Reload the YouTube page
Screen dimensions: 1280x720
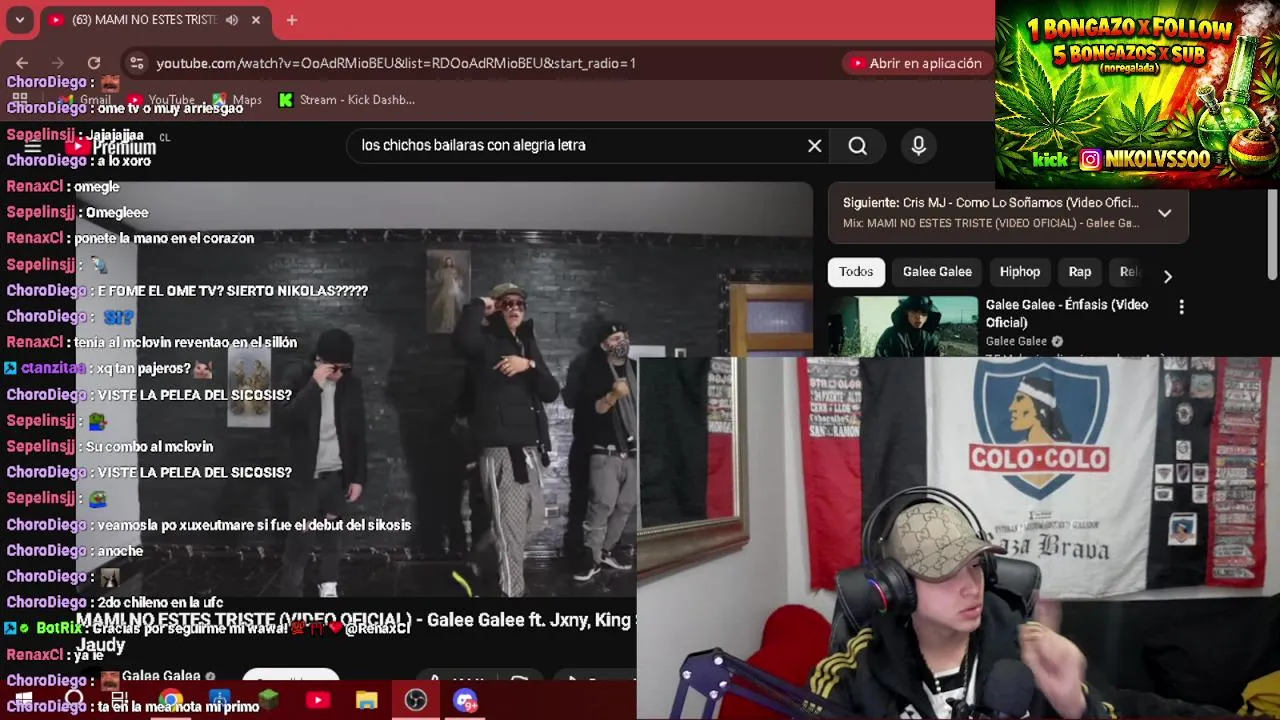[x=94, y=63]
